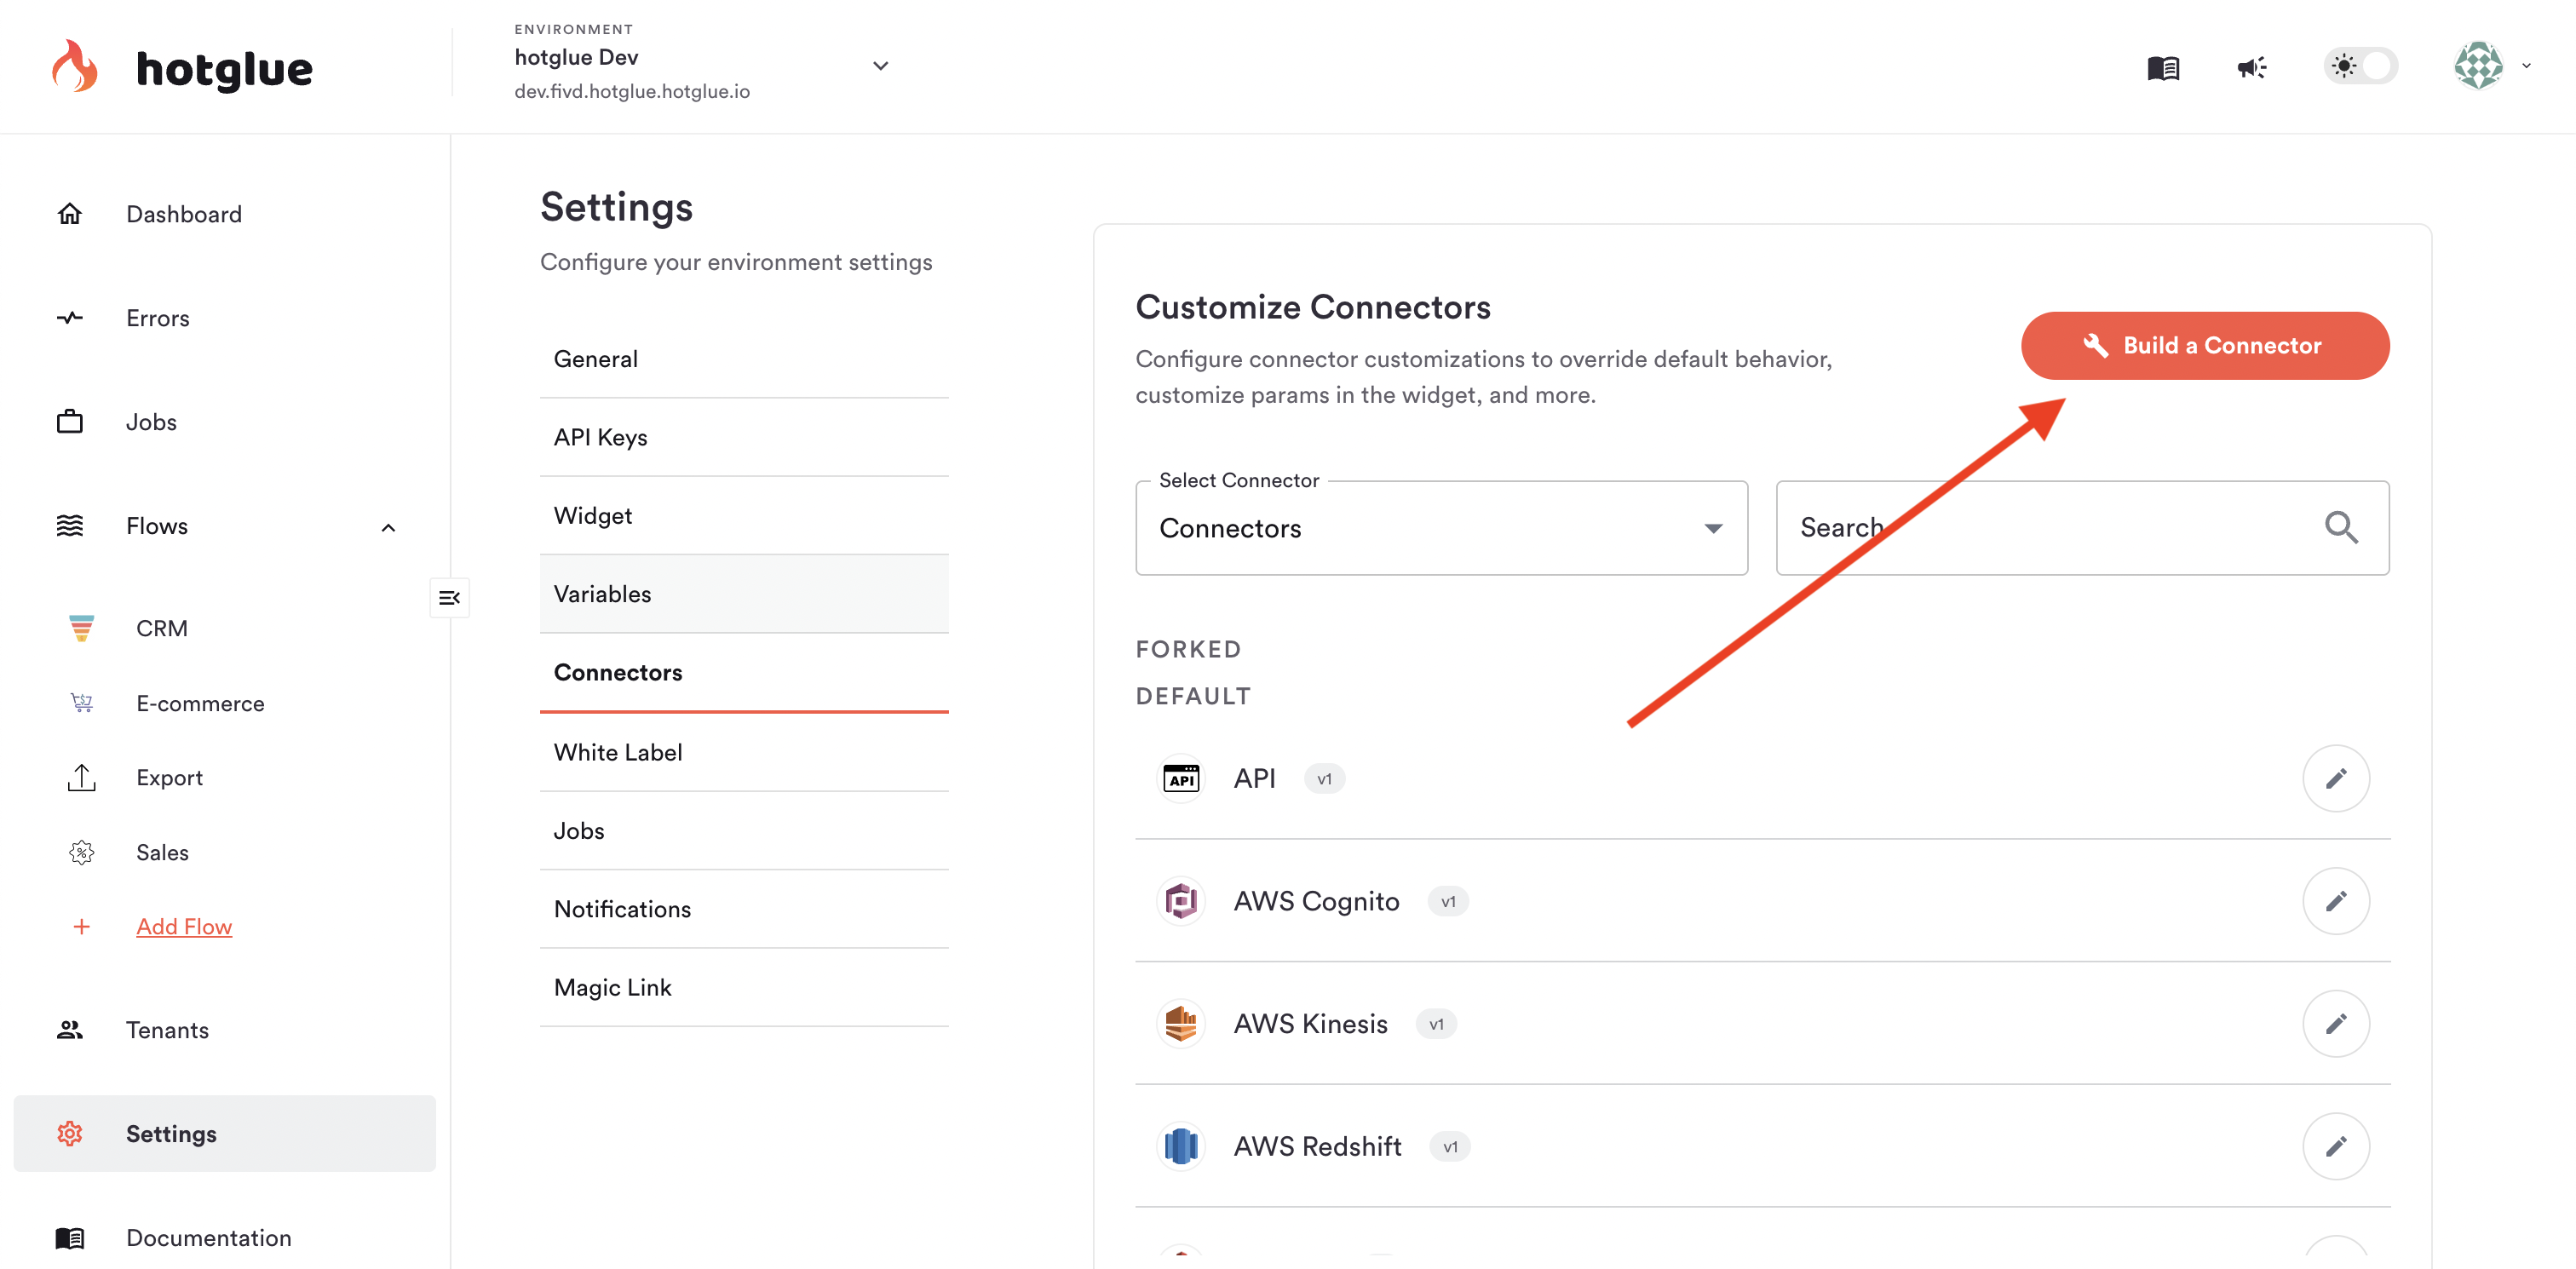Open the General settings tab
The height and width of the screenshot is (1269, 2576).
(744, 359)
